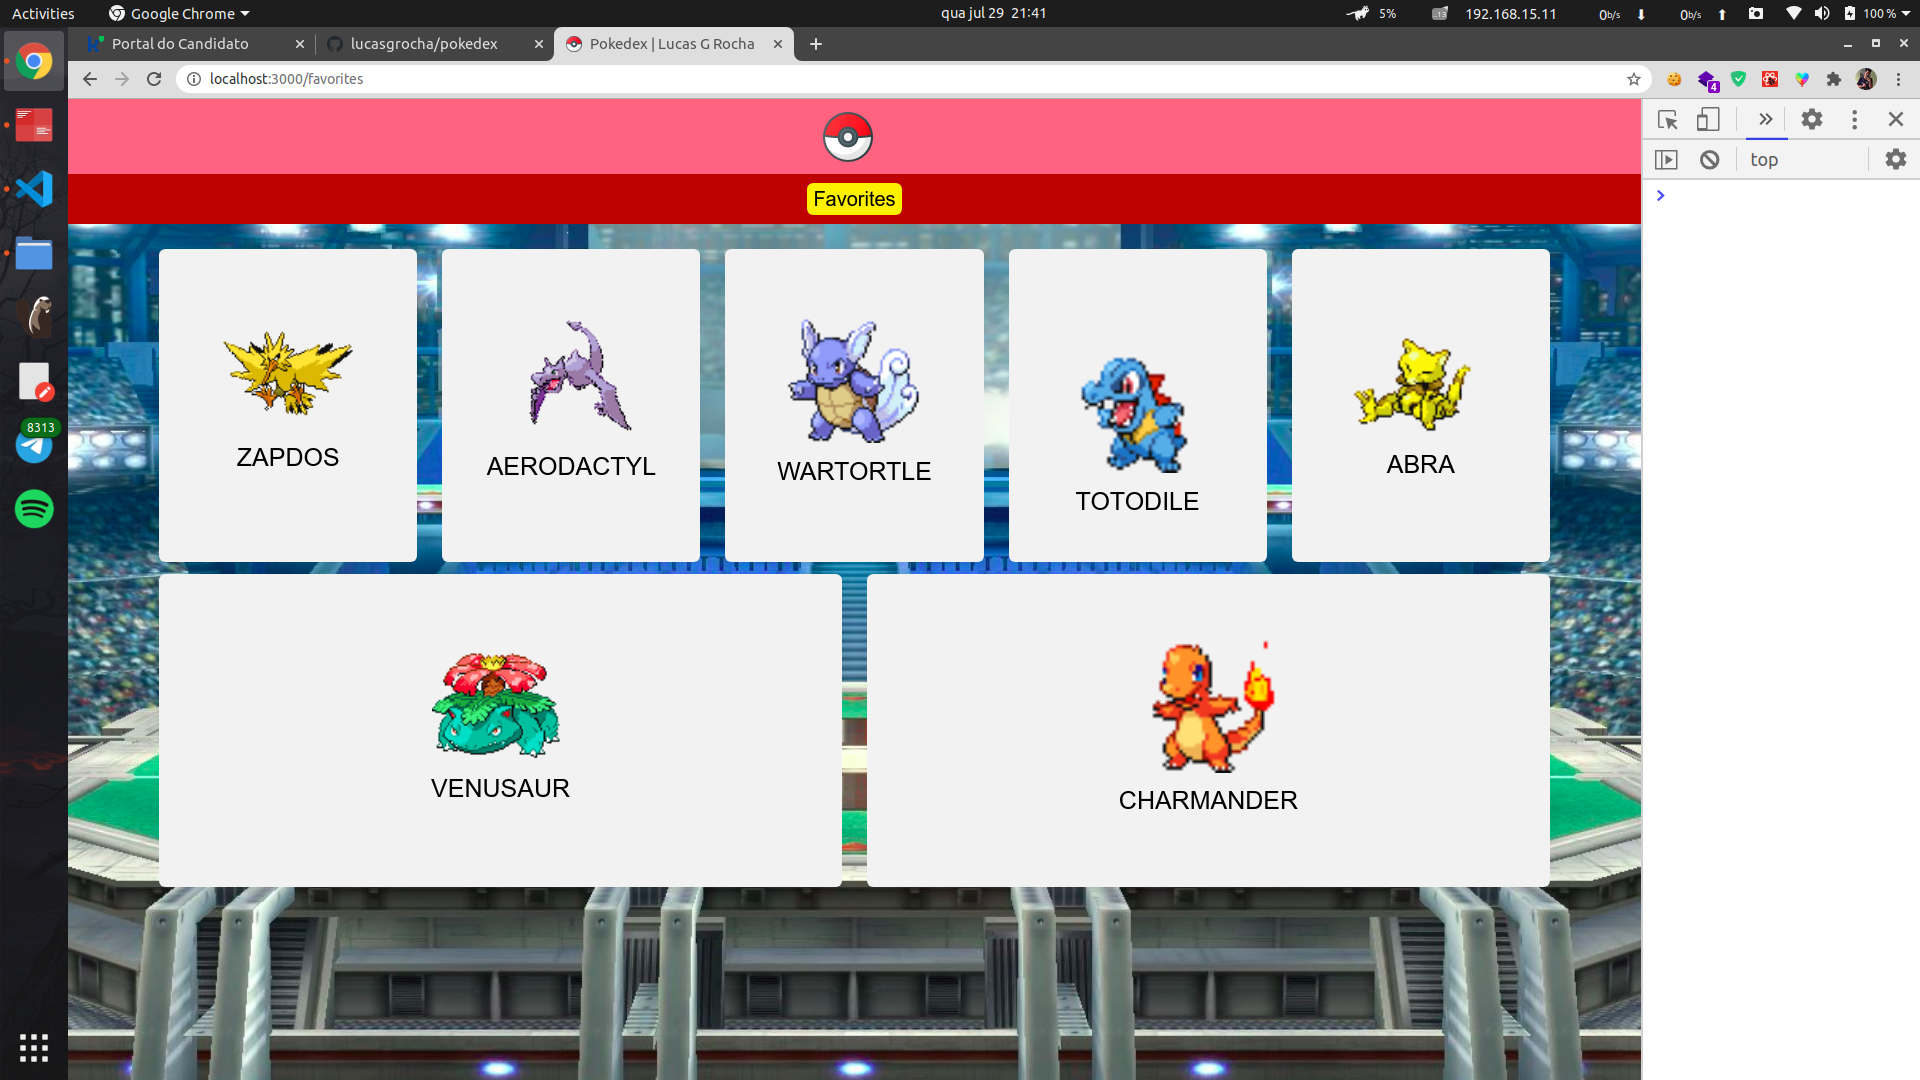Screen dimensions: 1920x1080
Task: Reload the page
Action: (154, 79)
